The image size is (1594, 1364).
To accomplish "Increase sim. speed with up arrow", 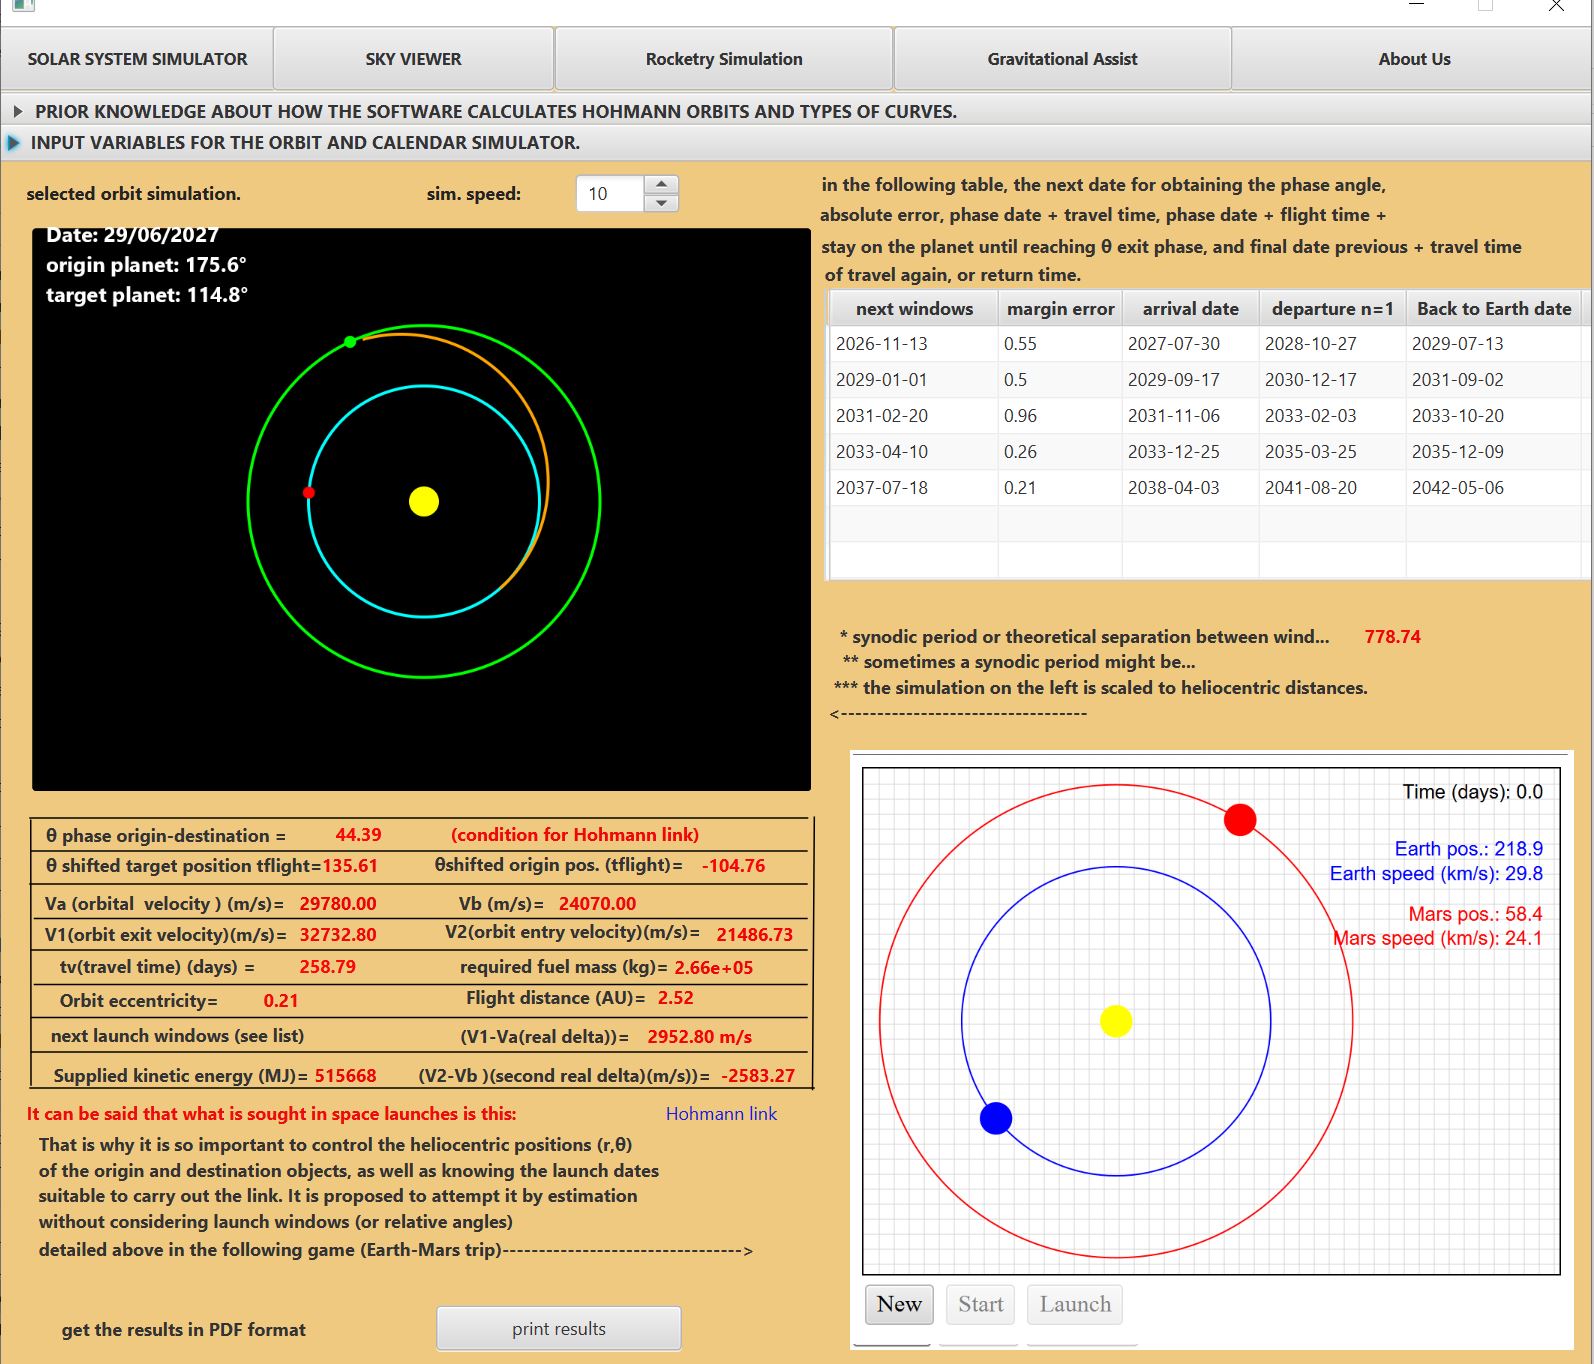I will point(661,185).
